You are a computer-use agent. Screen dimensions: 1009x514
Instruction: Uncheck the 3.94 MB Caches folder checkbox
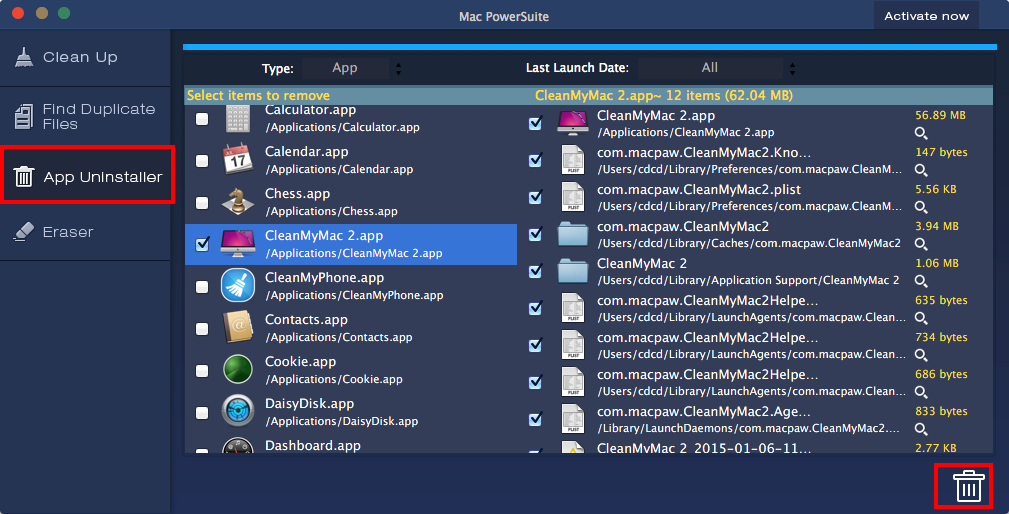pyautogui.click(x=535, y=234)
